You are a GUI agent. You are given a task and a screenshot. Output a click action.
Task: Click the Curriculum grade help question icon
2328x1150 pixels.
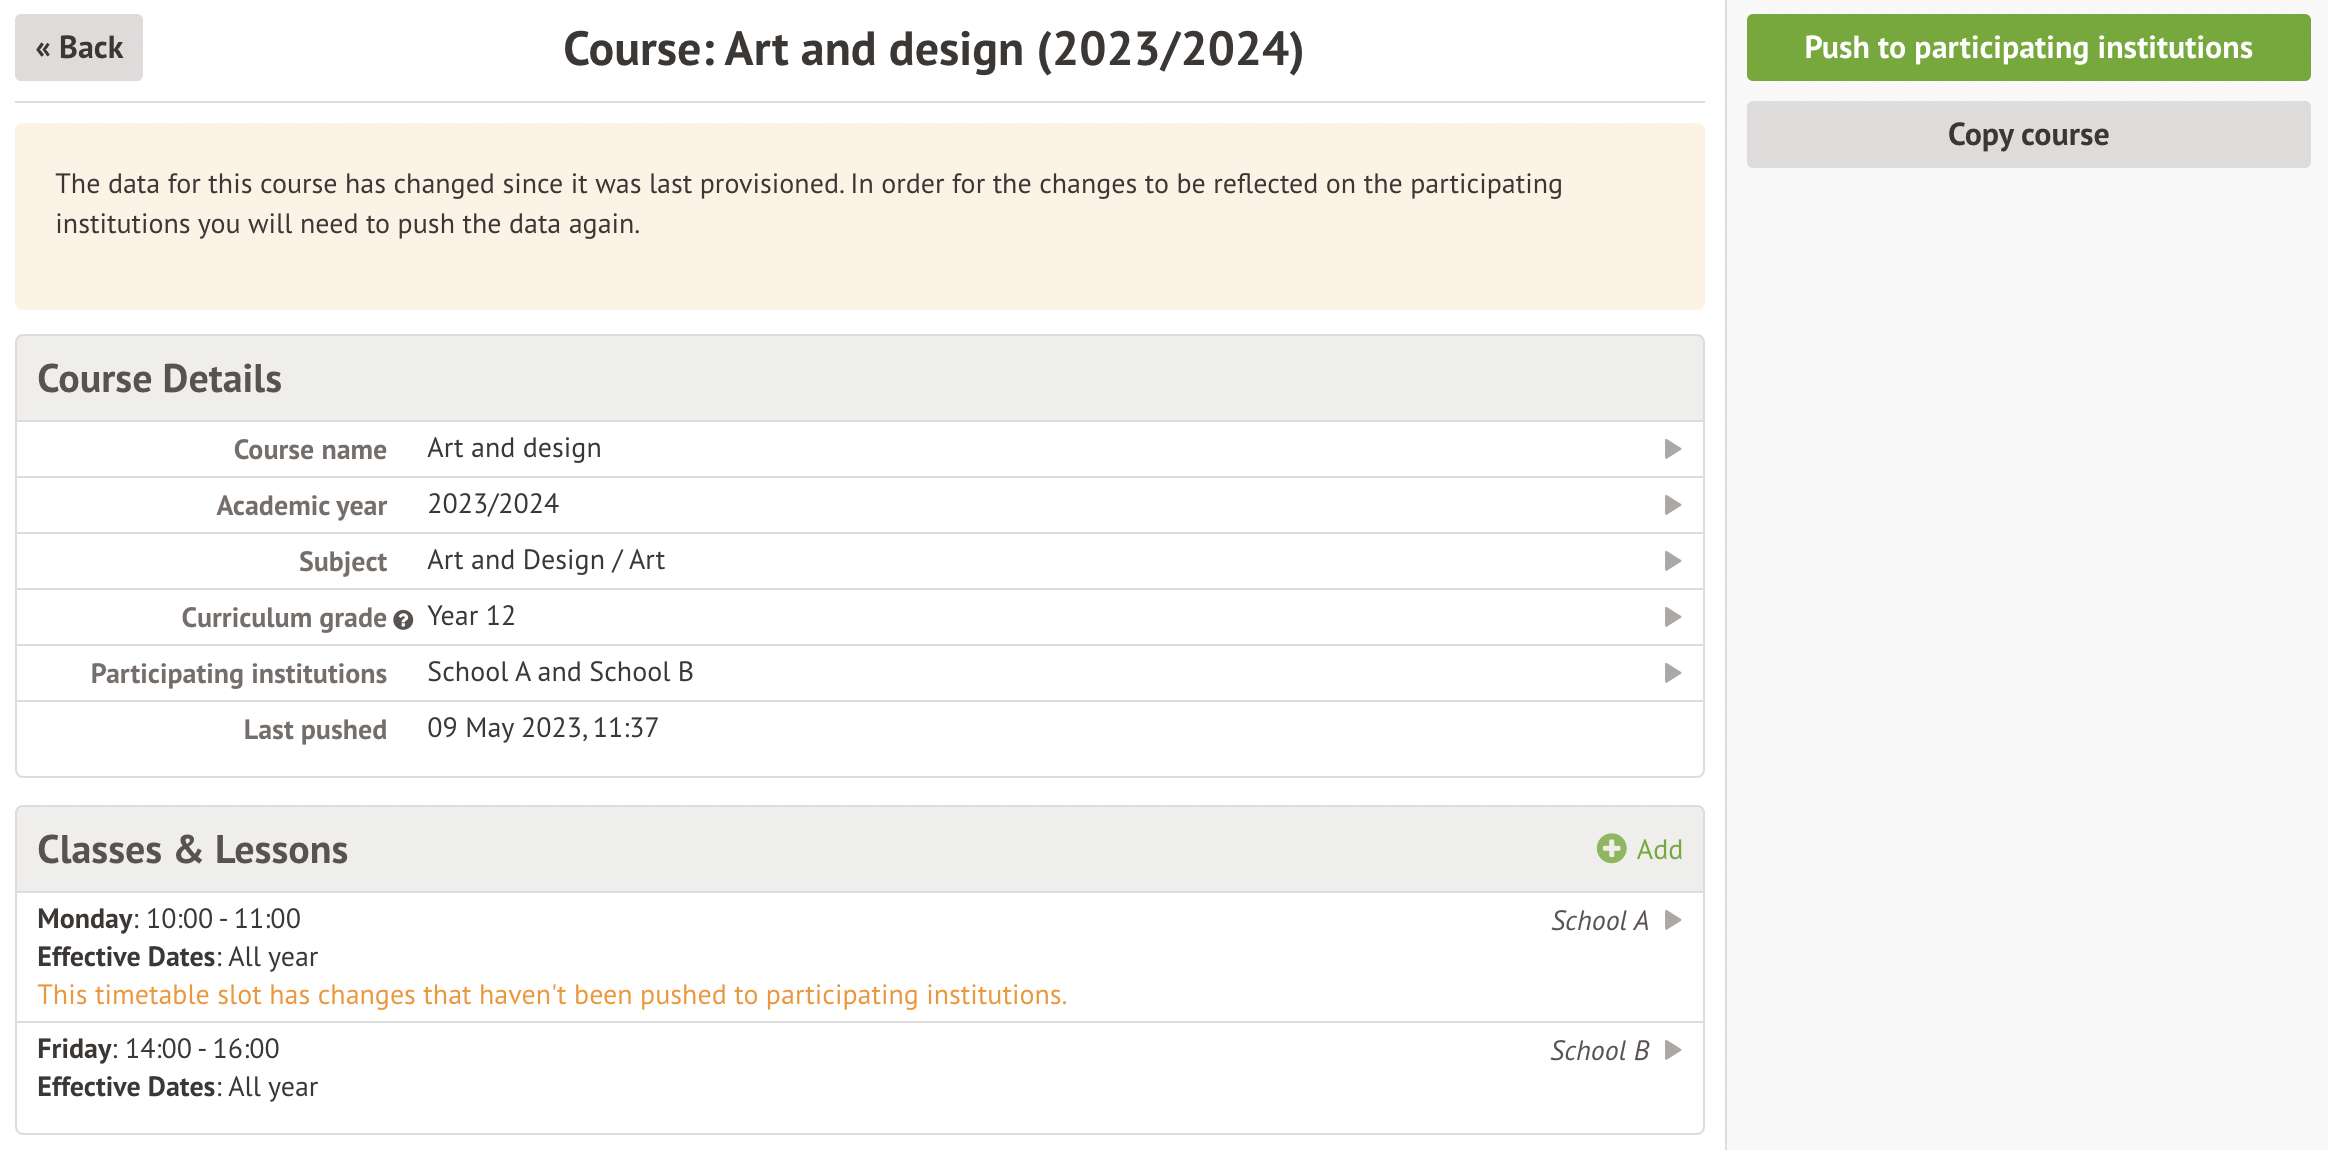[403, 620]
